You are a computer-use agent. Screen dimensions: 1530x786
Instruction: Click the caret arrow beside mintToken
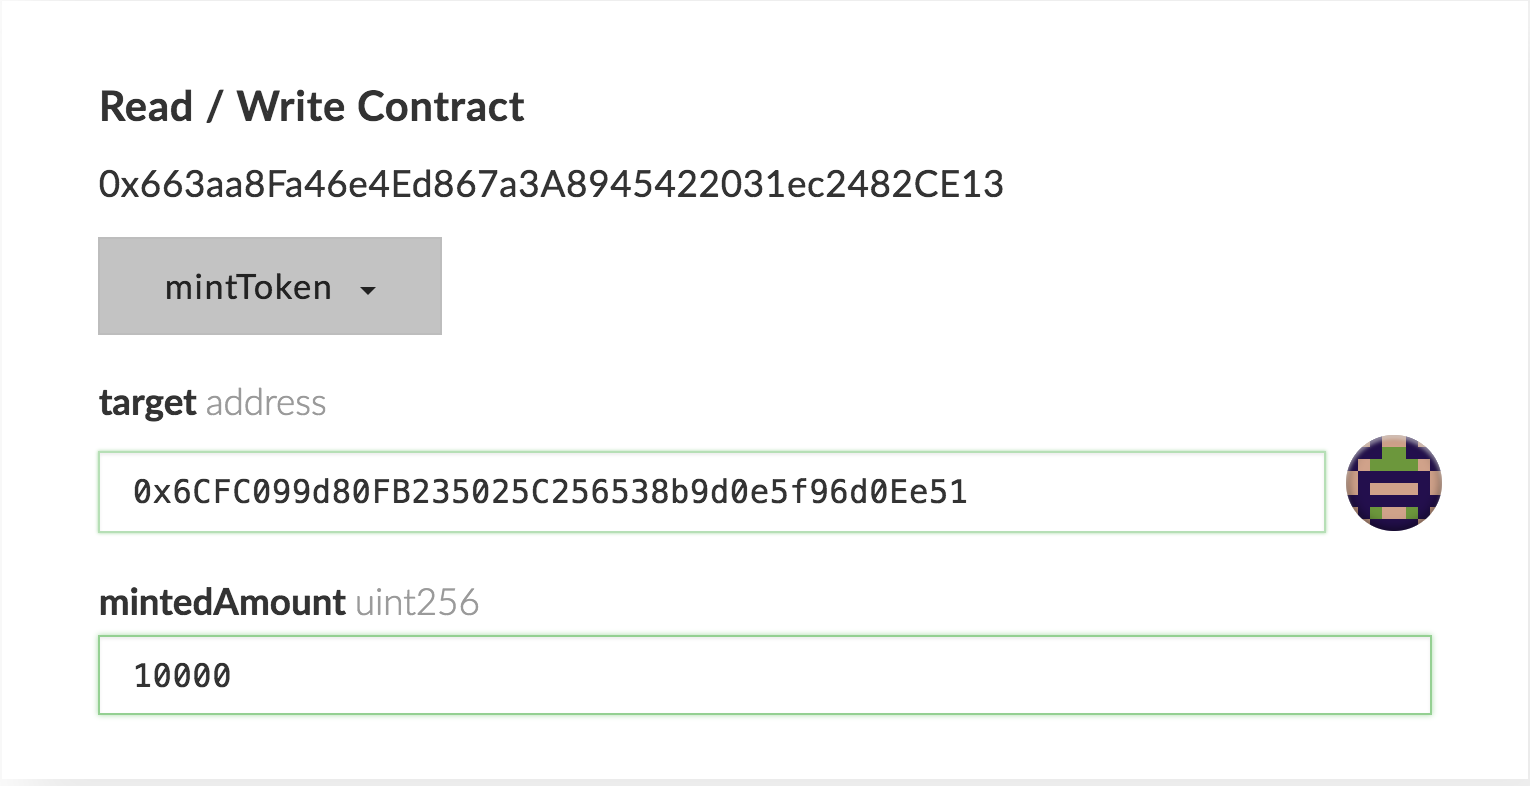(368, 290)
